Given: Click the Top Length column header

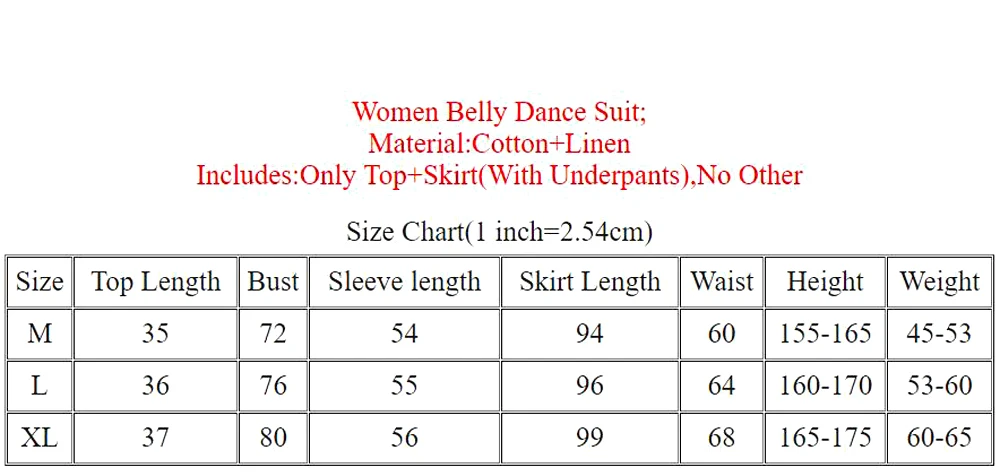Looking at the screenshot, I should click(155, 282).
